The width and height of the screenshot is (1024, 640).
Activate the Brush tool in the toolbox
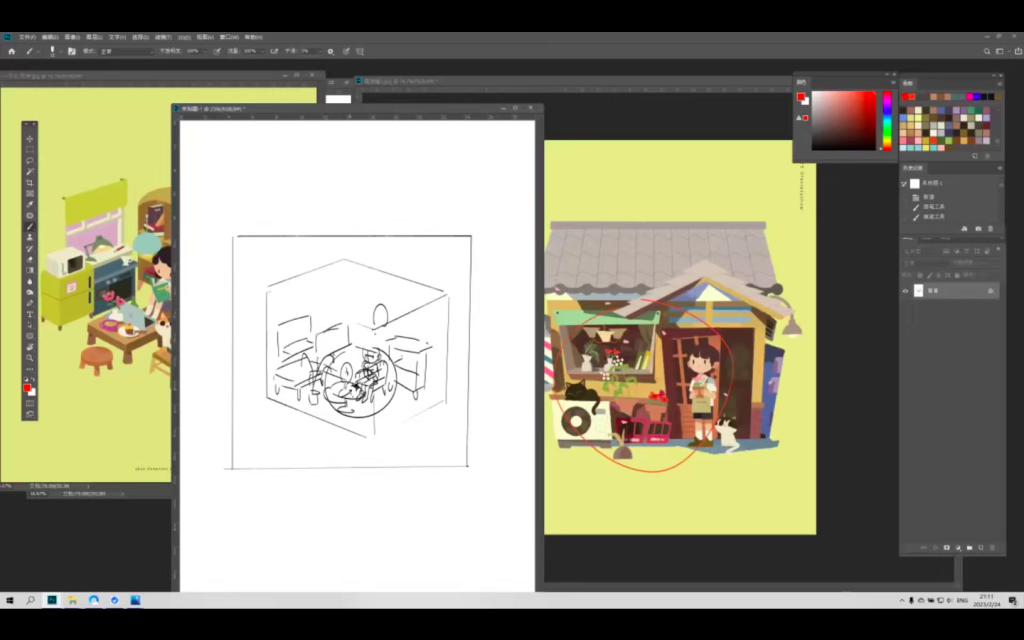coord(30,226)
